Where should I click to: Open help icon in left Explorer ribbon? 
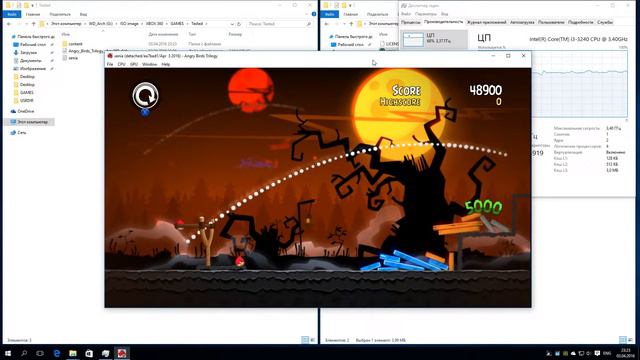pyautogui.click(x=314, y=14)
